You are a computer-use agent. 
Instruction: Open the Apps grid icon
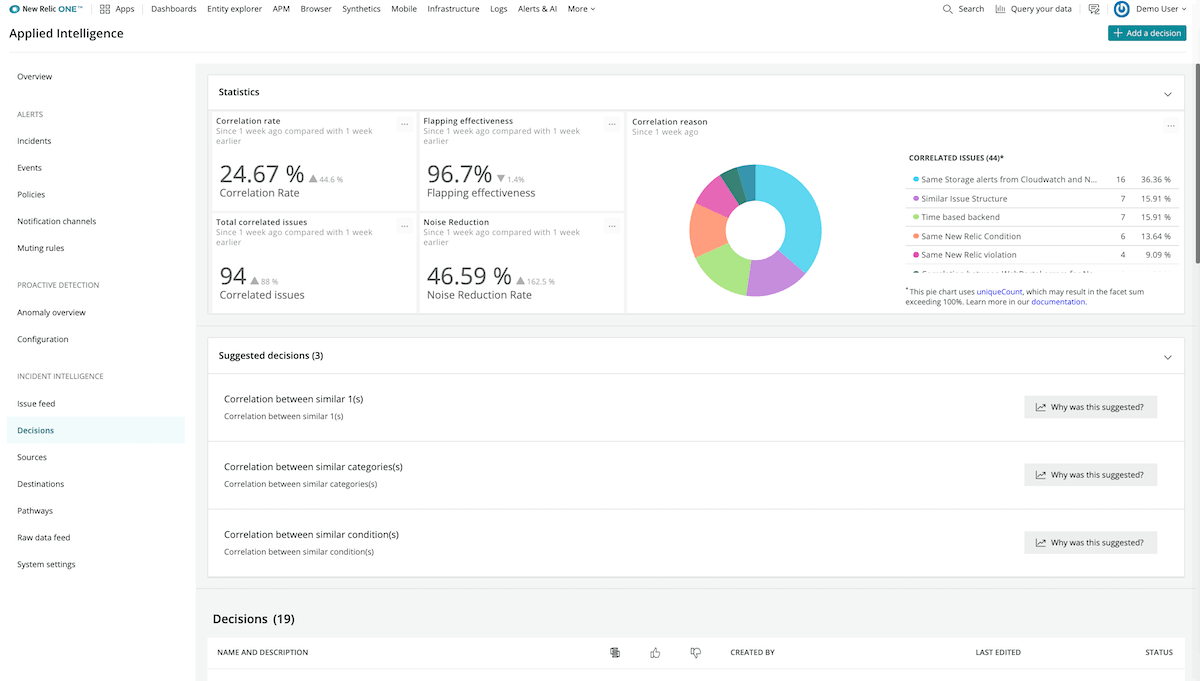(105, 9)
